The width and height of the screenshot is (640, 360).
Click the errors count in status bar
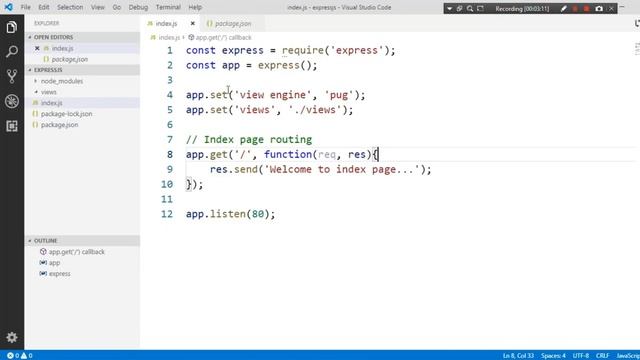click(x=13, y=356)
